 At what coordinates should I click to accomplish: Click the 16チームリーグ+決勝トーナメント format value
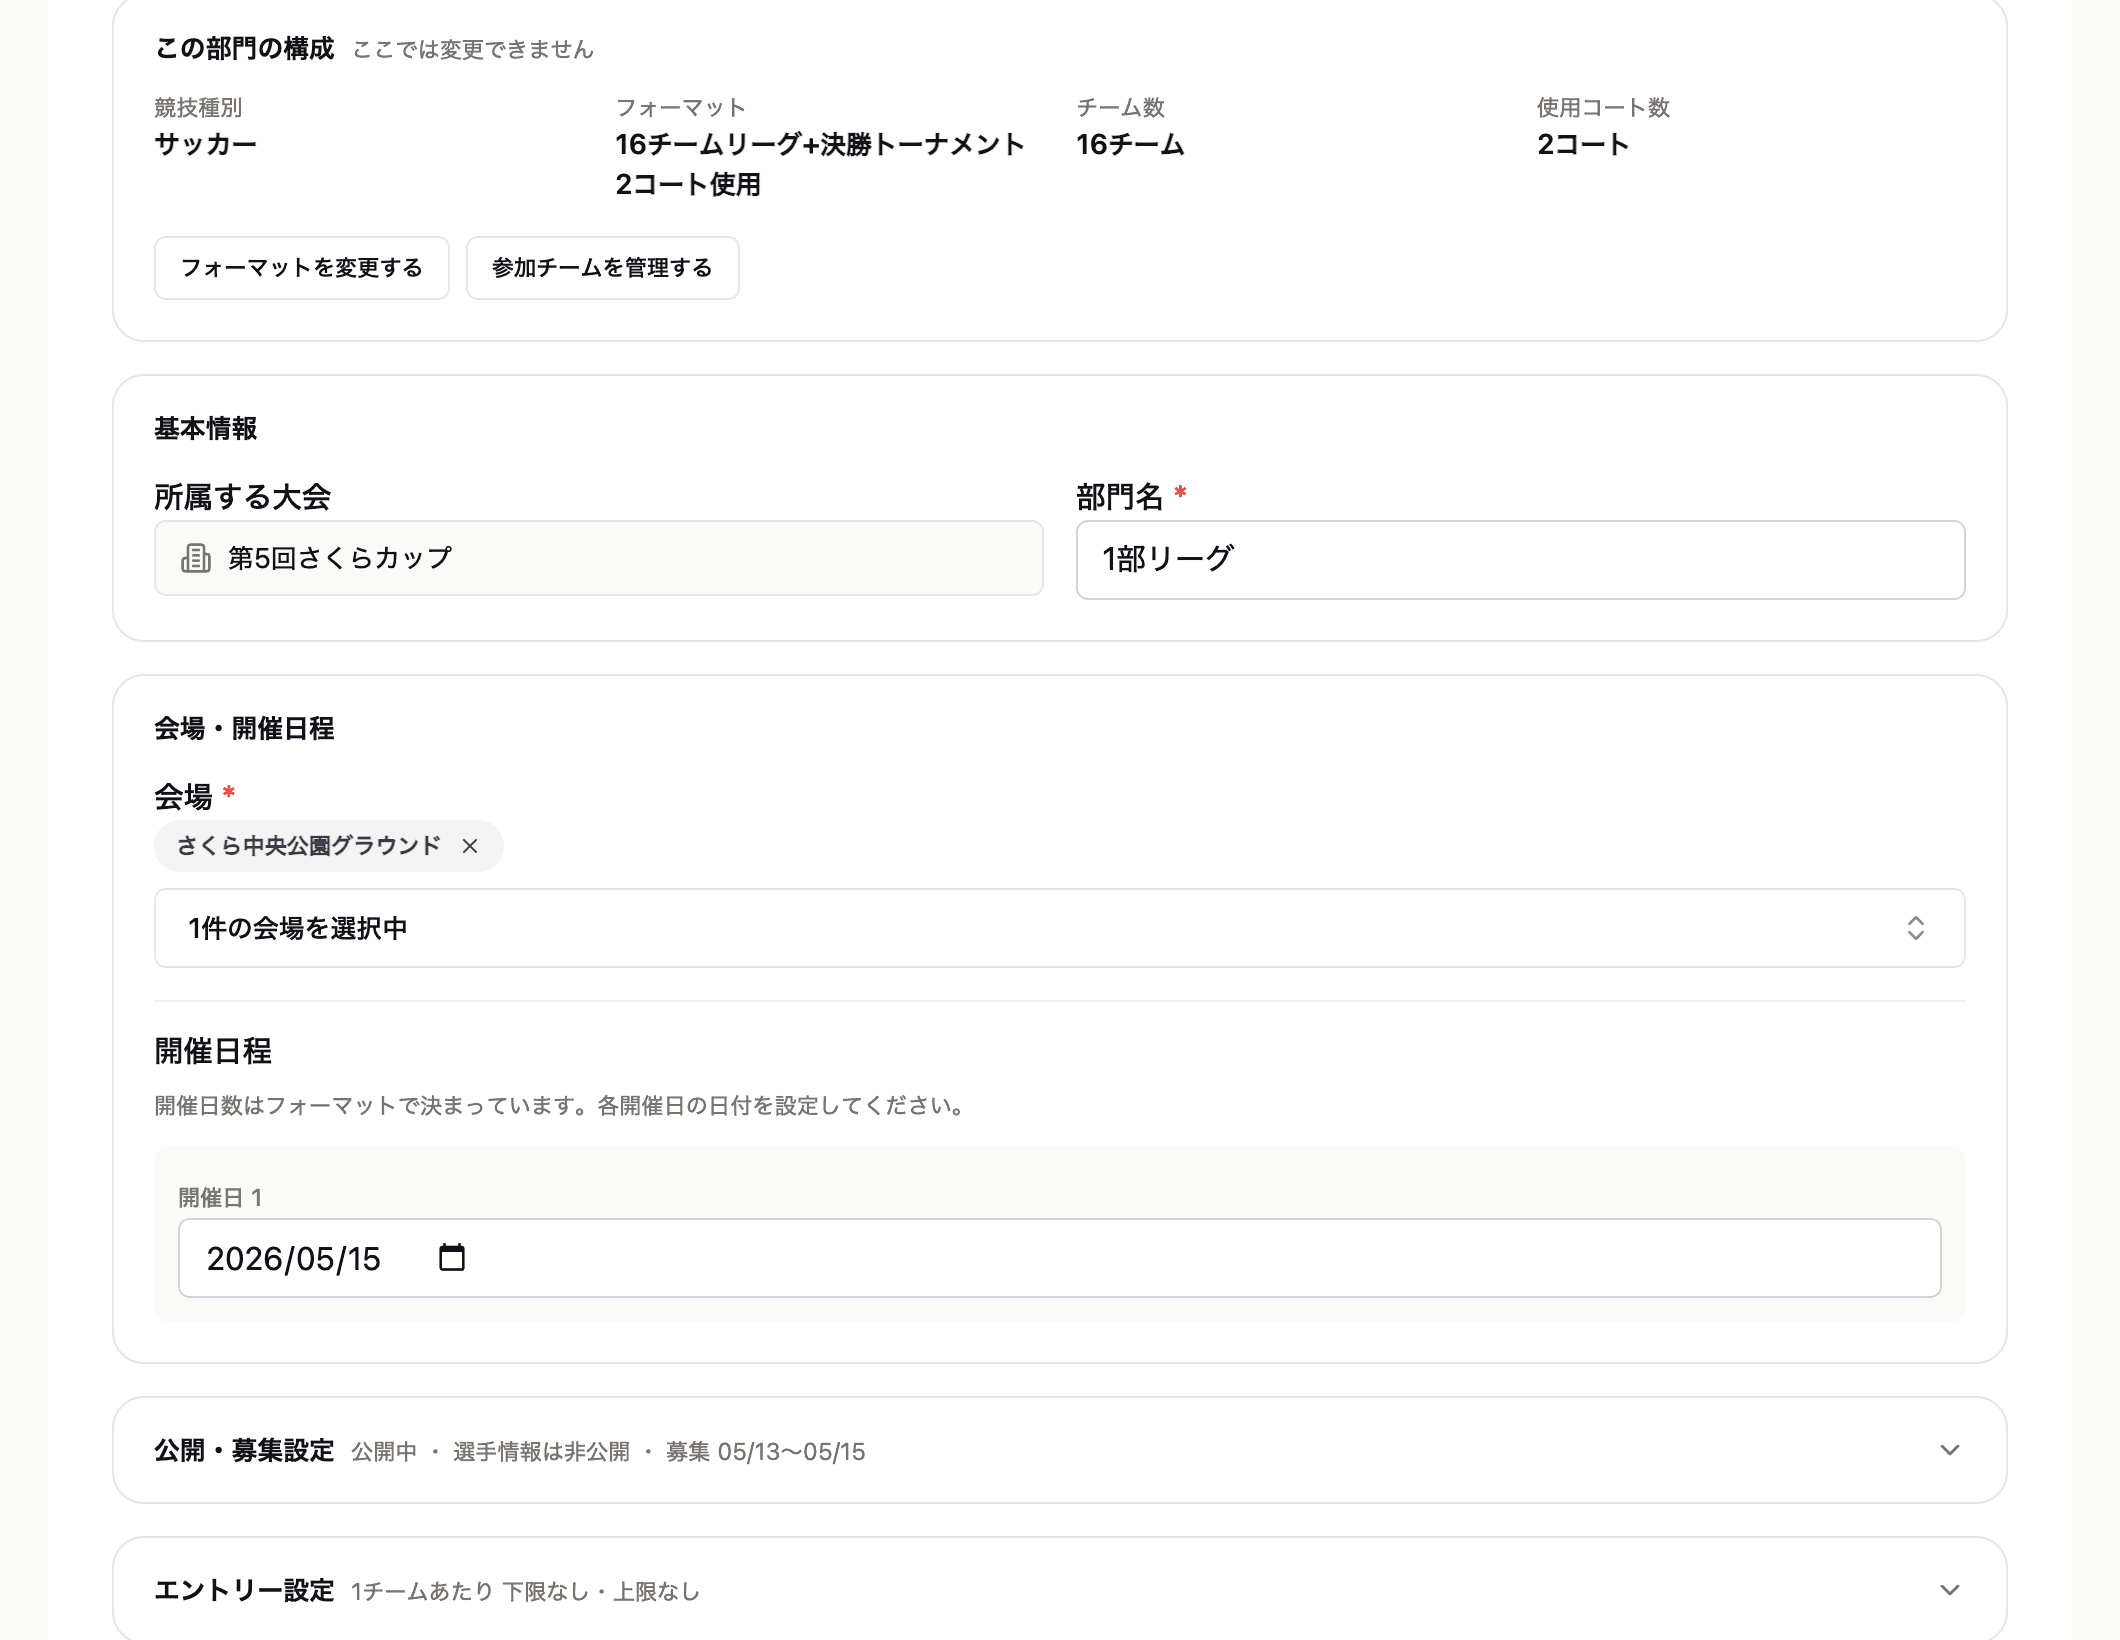tap(819, 164)
